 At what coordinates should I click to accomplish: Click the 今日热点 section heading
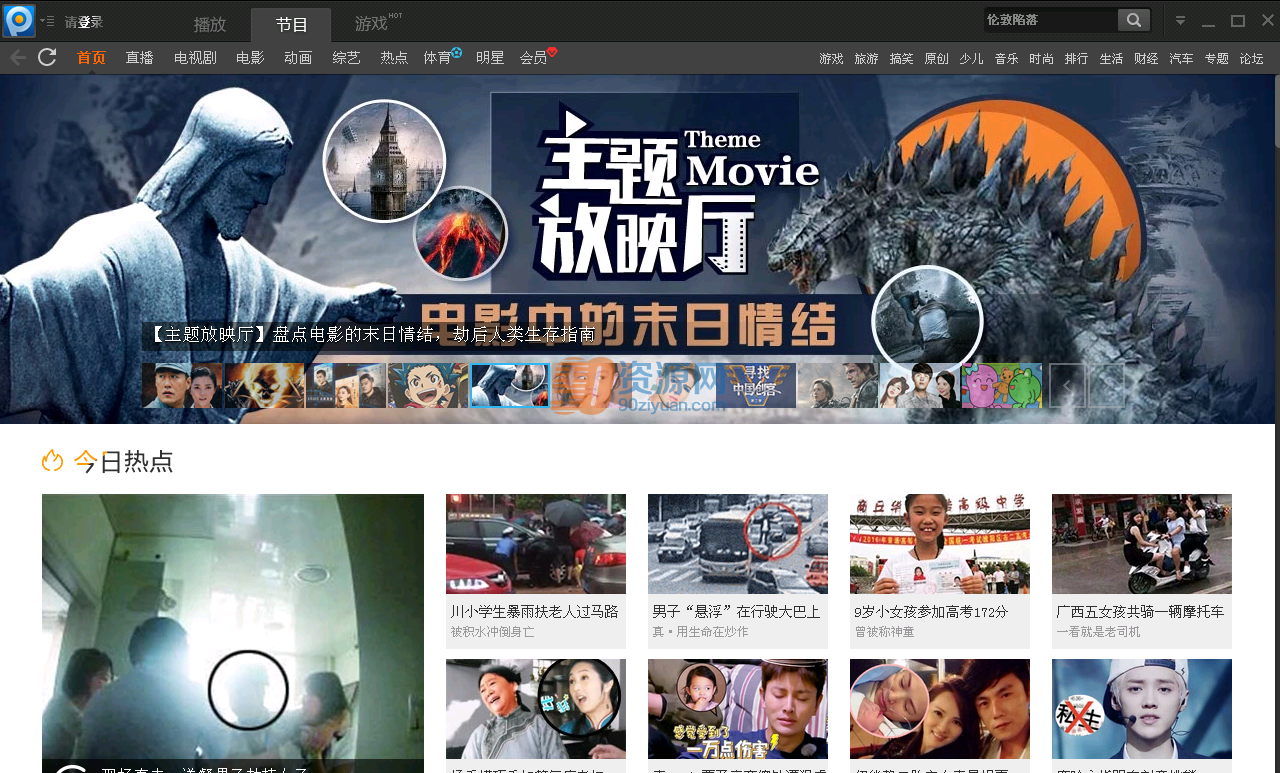click(x=123, y=461)
